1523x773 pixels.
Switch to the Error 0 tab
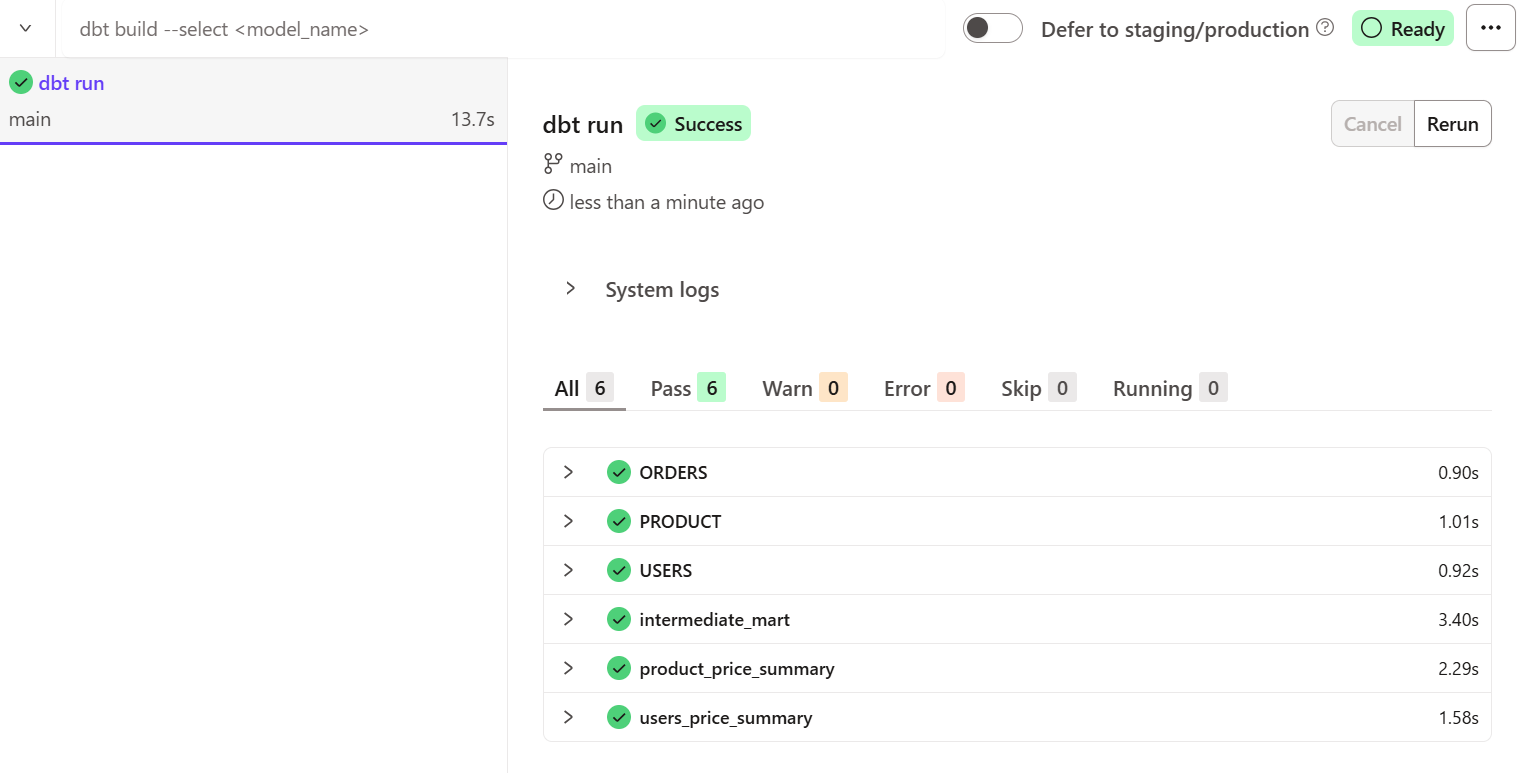(x=924, y=388)
